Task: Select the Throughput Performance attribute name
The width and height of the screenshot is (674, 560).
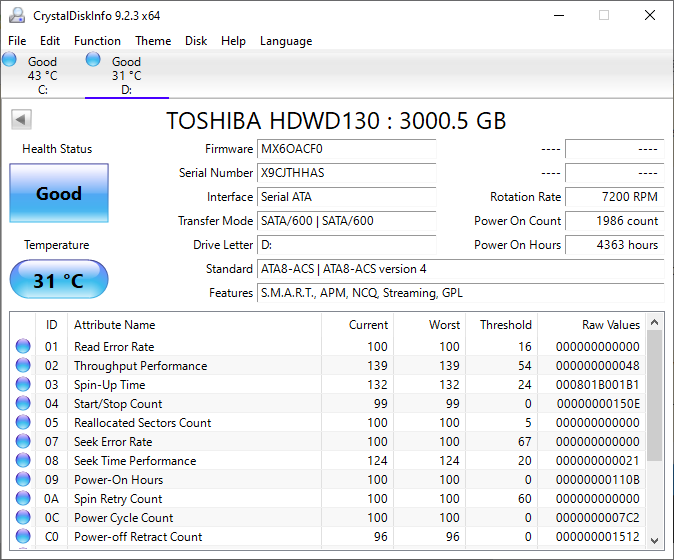Action: coord(141,366)
